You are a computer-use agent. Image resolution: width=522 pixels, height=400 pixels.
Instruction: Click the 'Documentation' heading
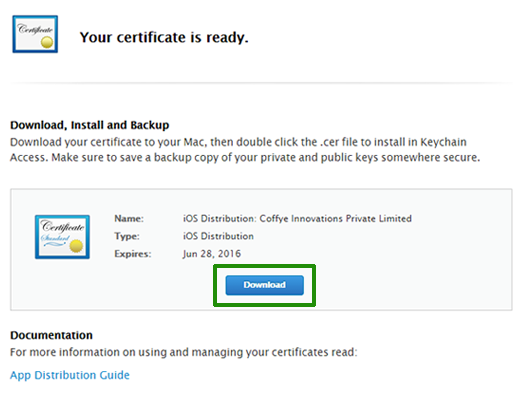(51, 335)
